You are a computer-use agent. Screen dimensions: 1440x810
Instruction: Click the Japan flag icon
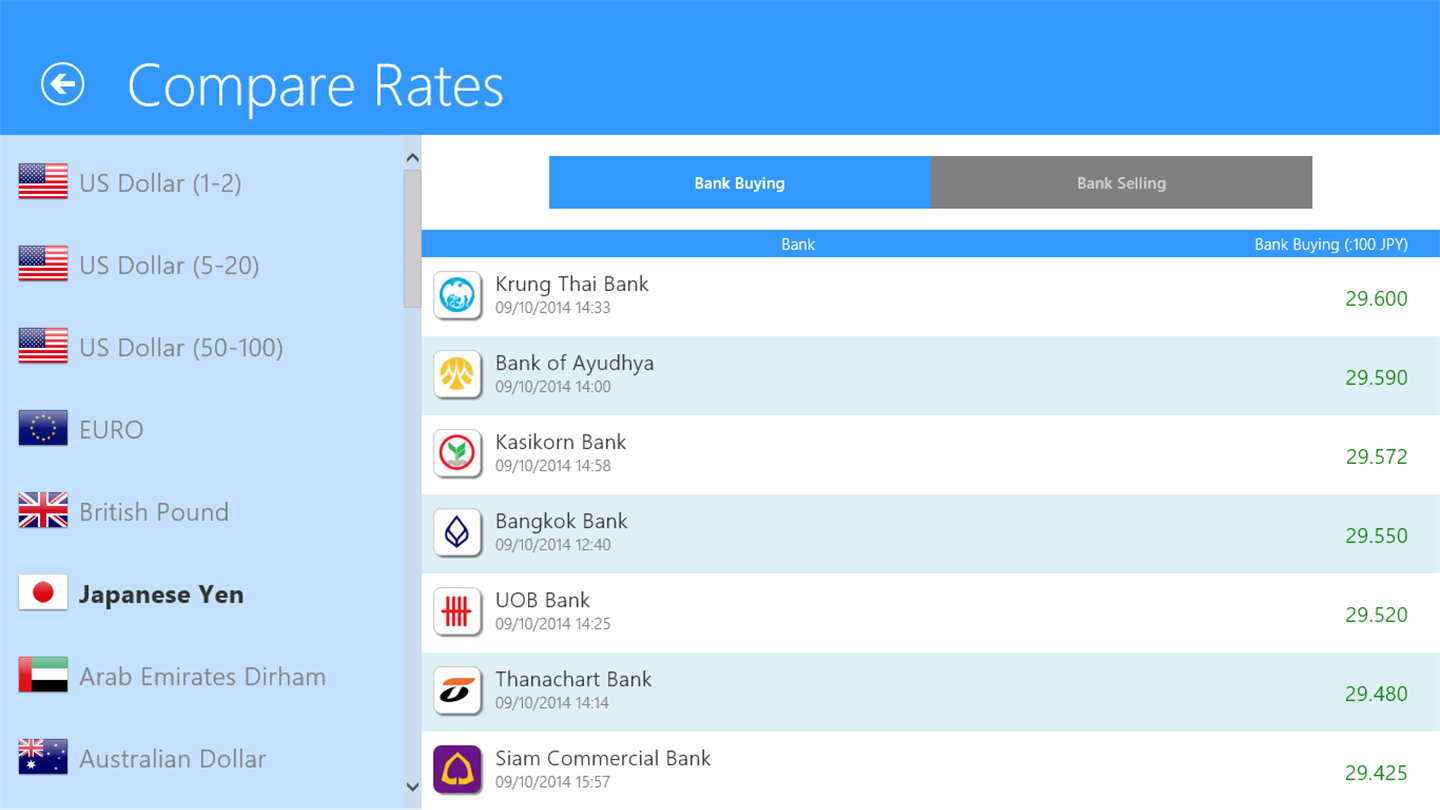tap(43, 594)
